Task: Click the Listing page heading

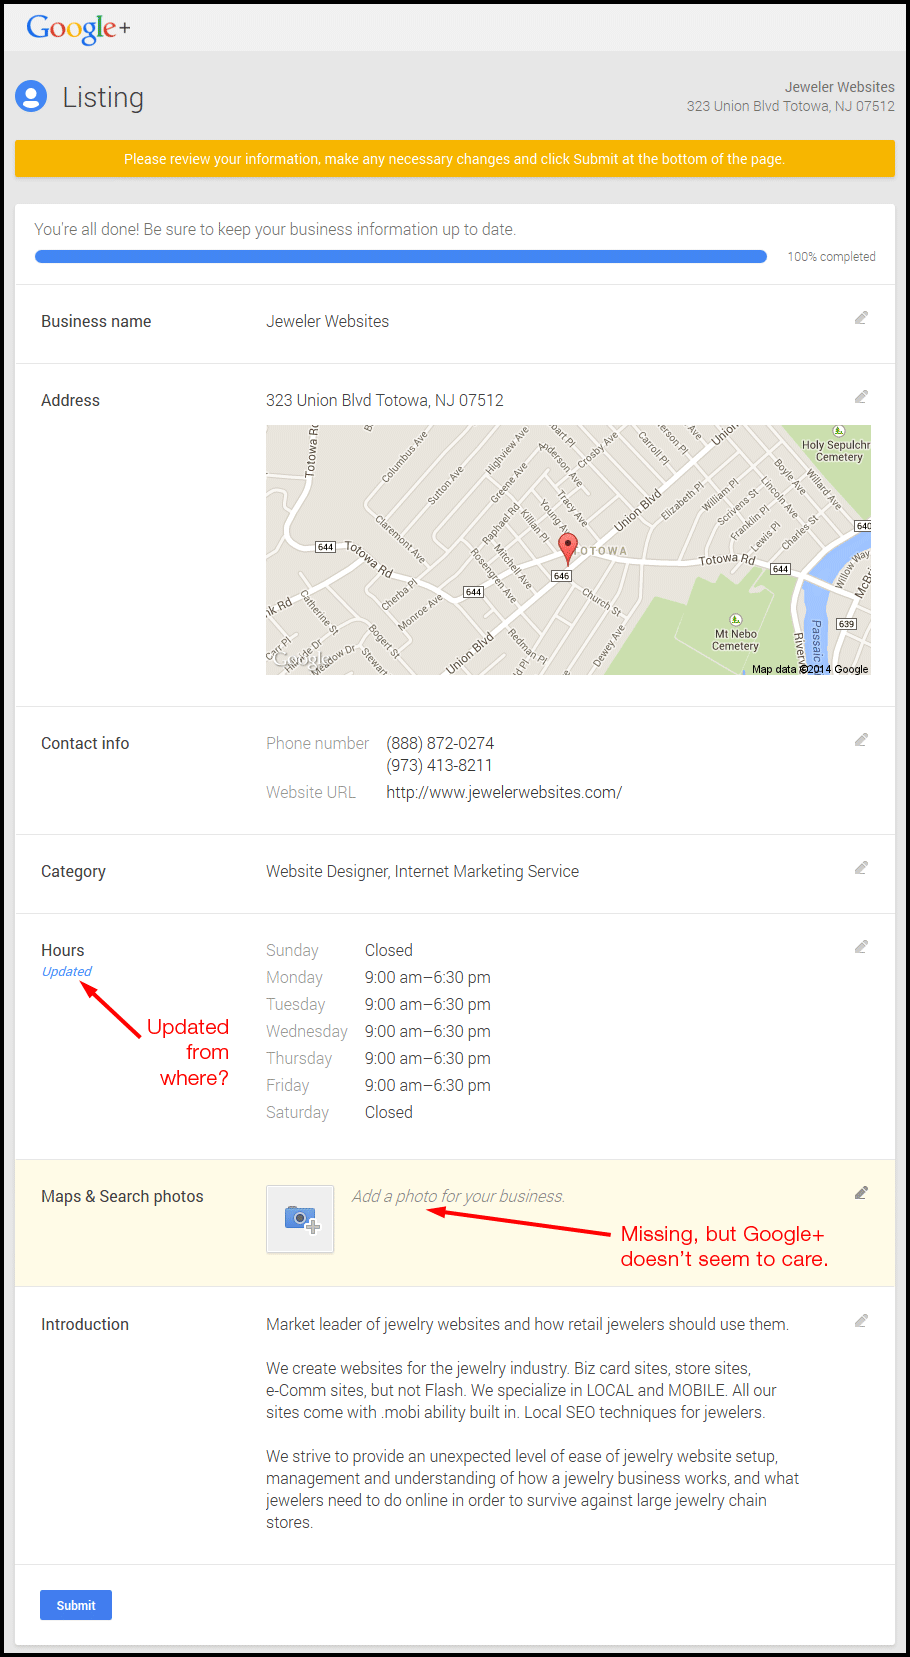Action: click(103, 97)
